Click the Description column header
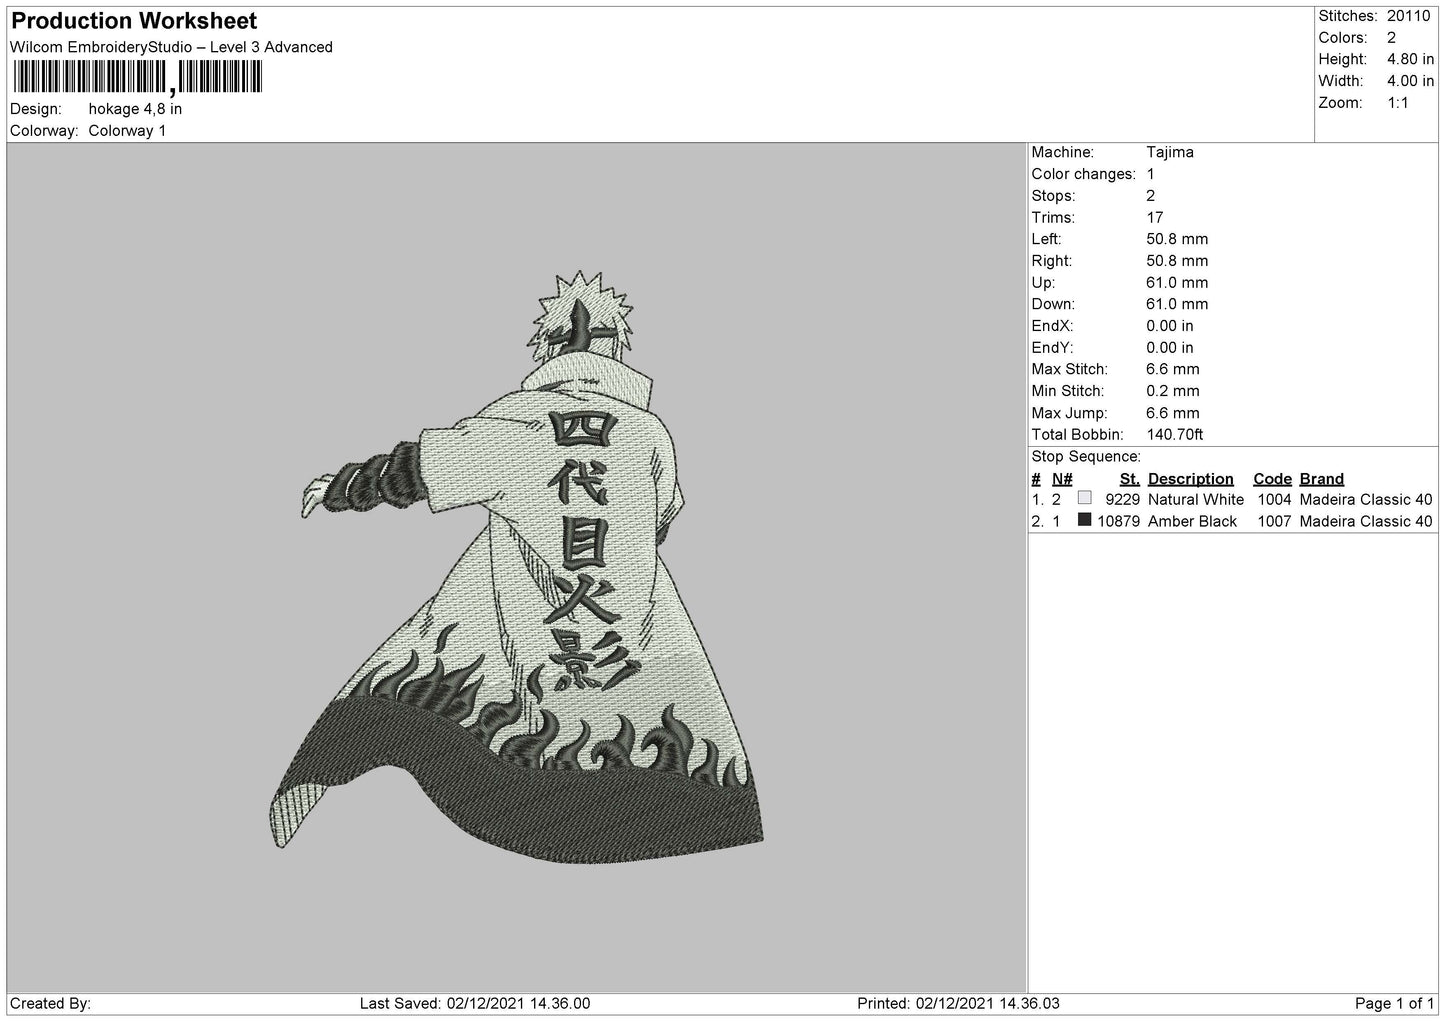1445x1021 pixels. (x=1191, y=479)
